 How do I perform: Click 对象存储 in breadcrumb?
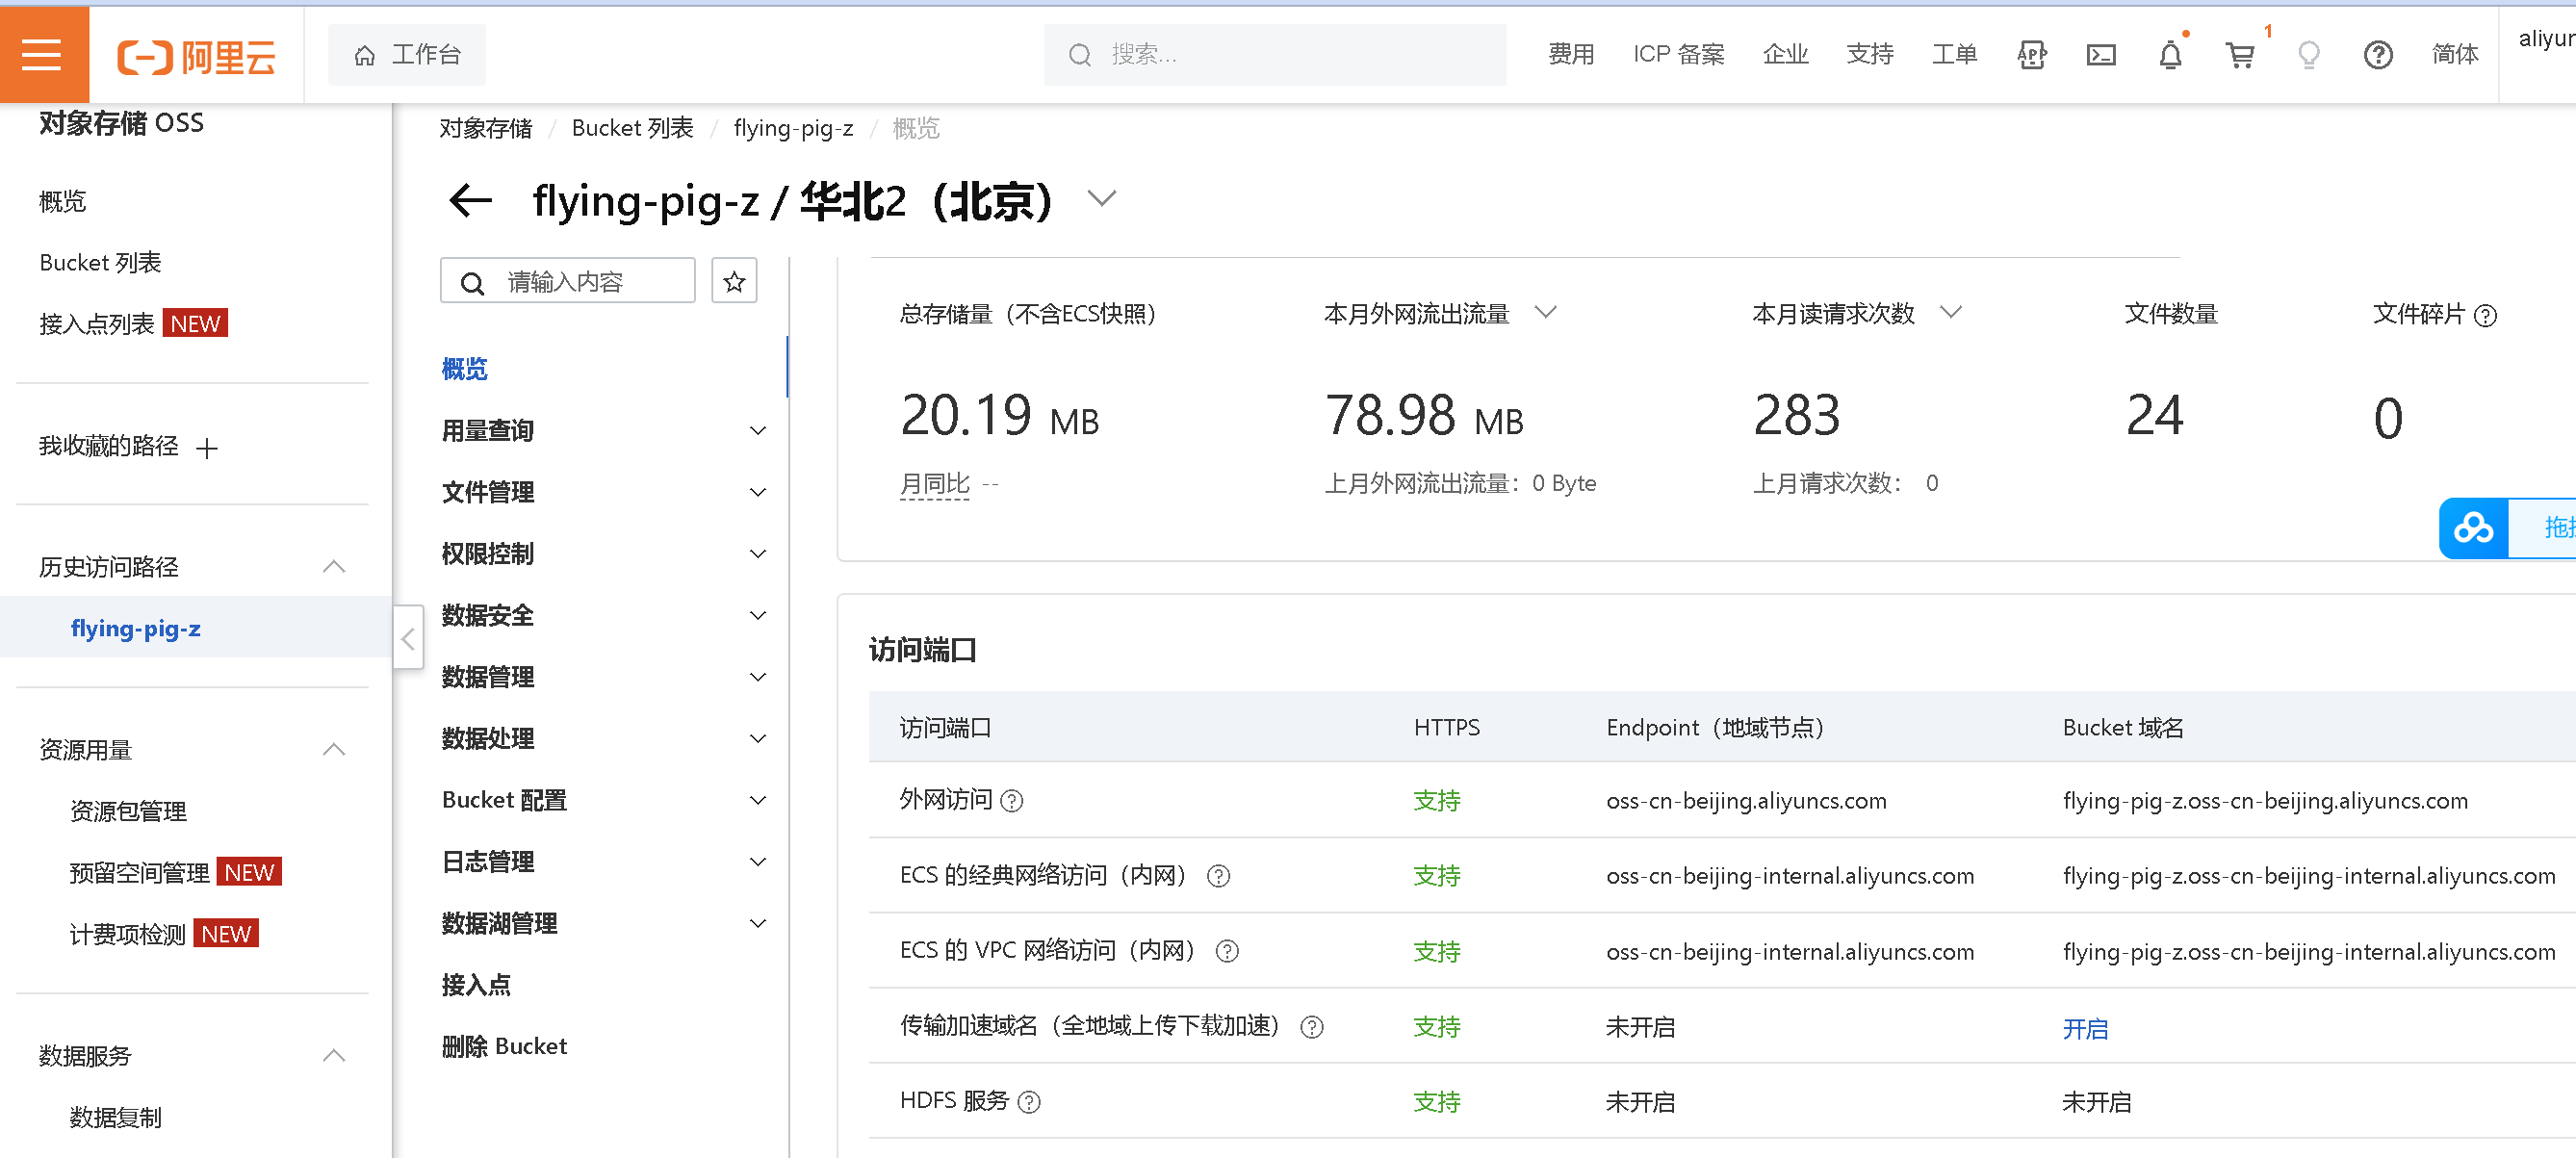(486, 129)
